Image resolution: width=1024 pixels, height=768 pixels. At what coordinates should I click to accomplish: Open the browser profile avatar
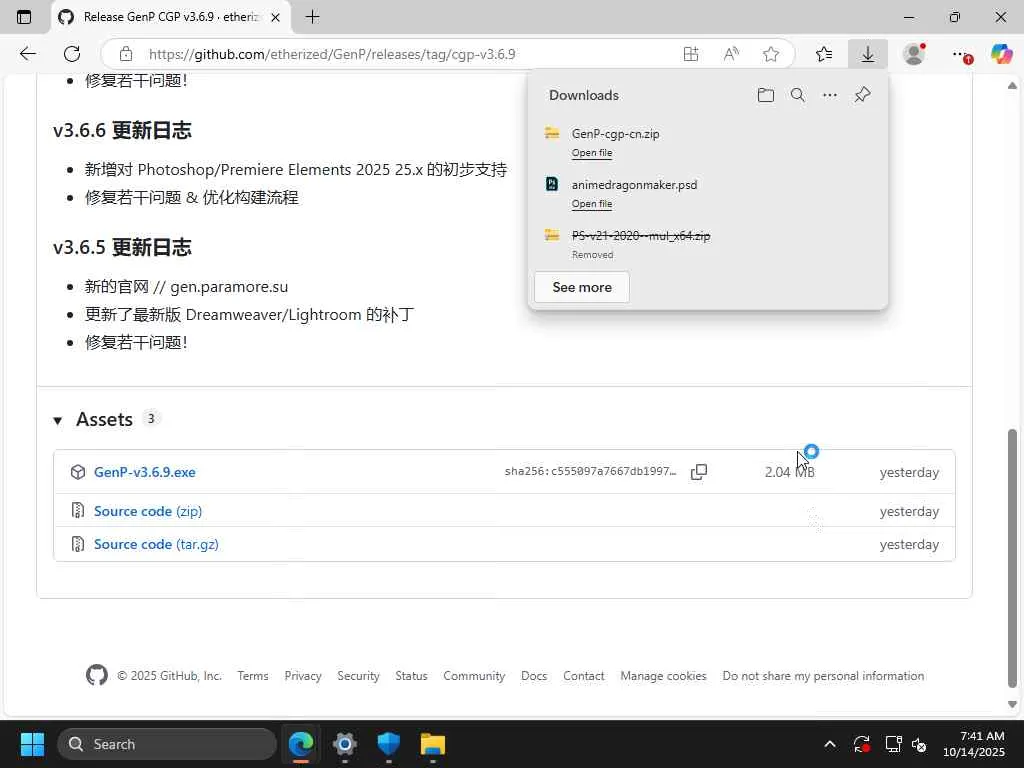pos(914,54)
